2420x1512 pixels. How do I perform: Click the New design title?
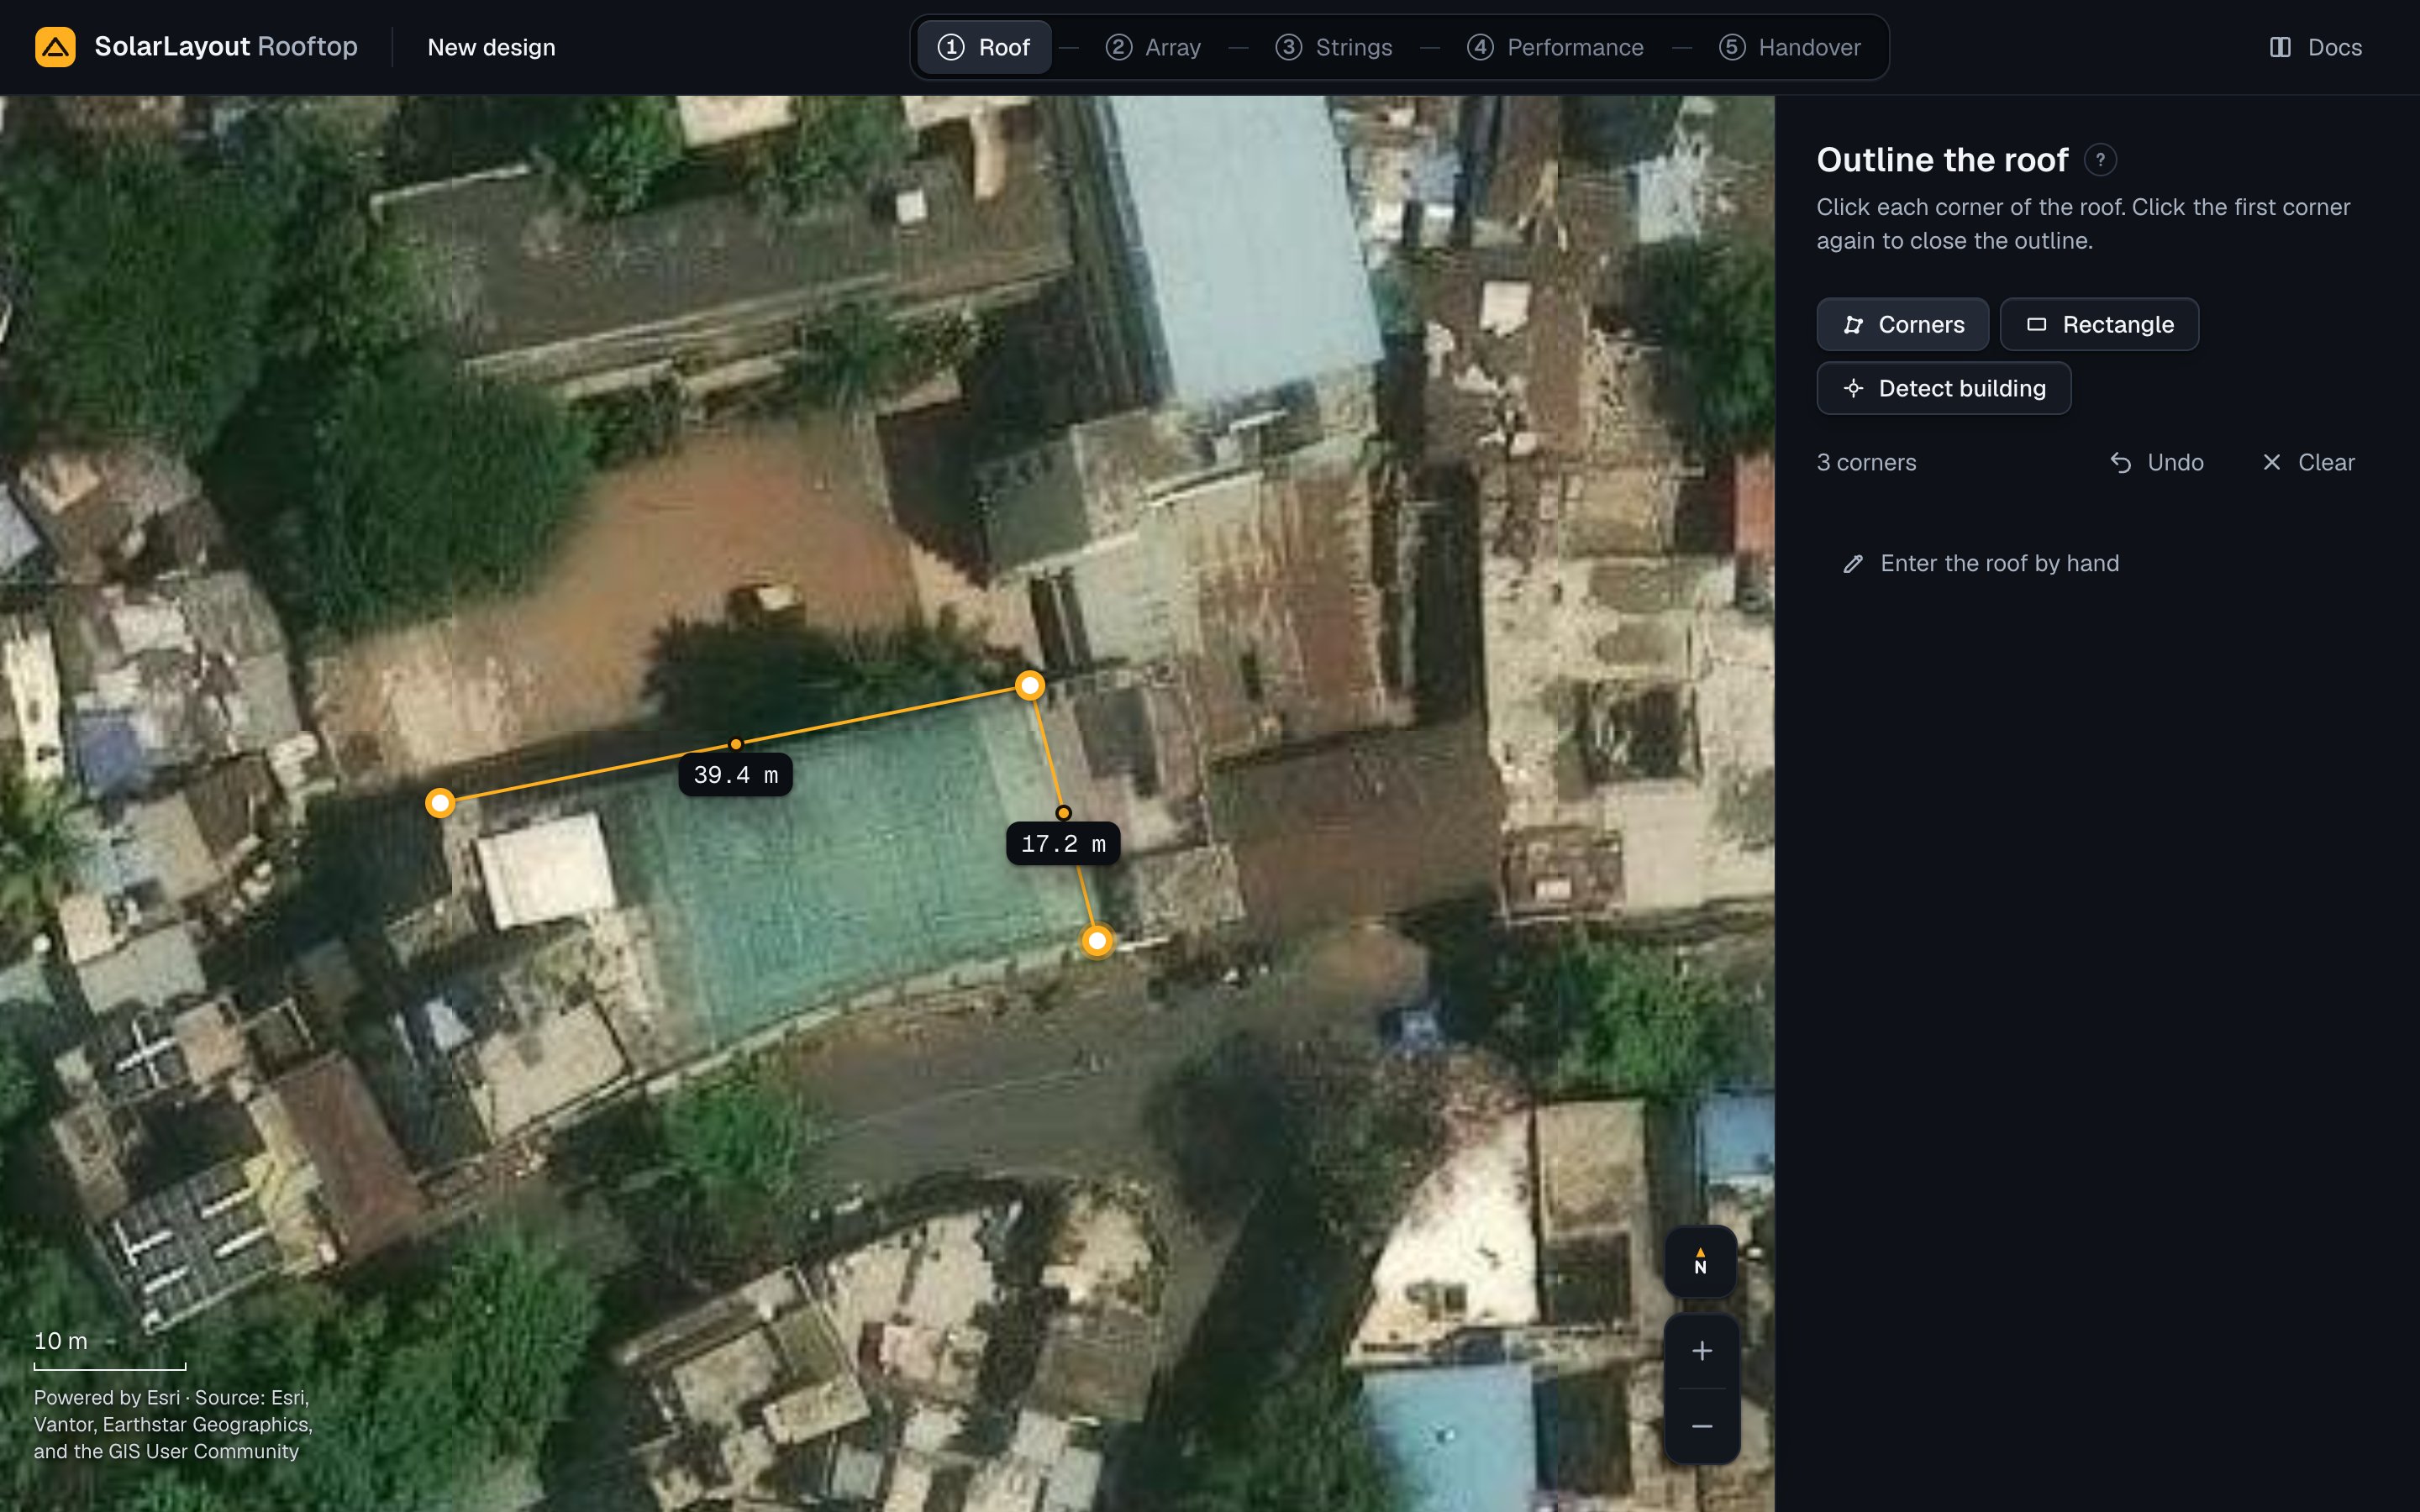pos(491,47)
